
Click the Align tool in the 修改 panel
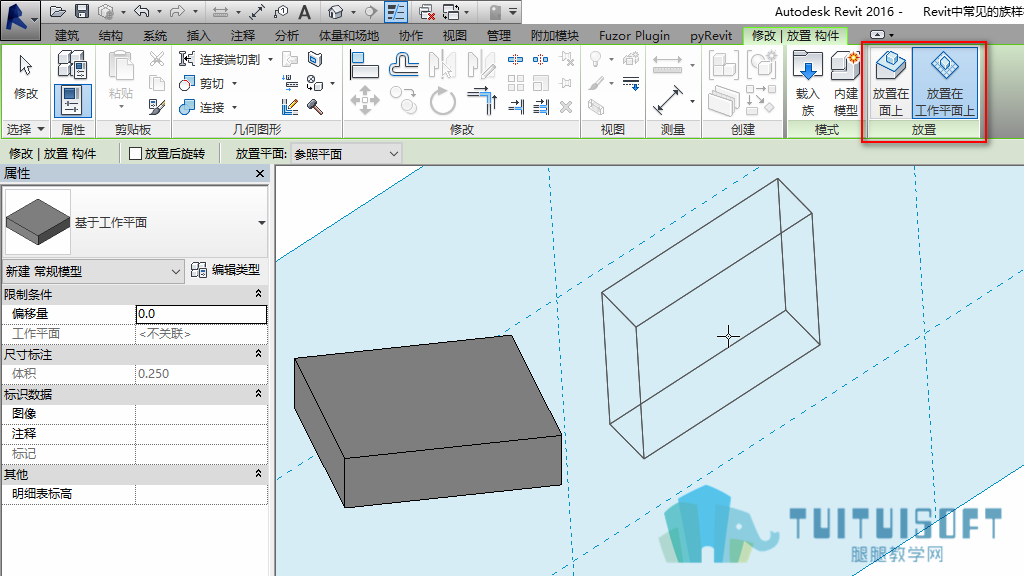tap(364, 65)
